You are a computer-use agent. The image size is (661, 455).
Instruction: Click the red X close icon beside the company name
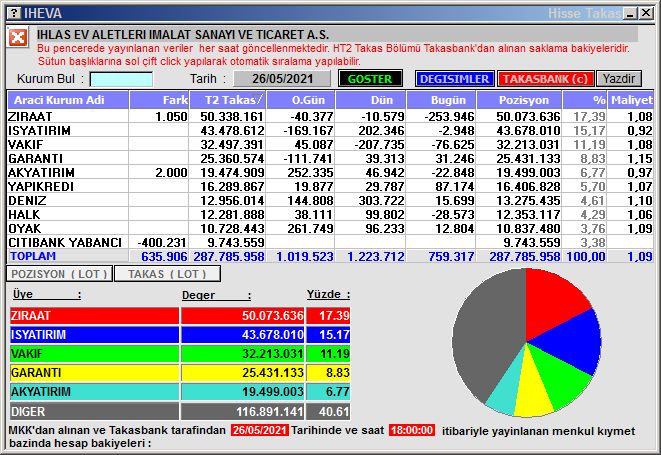(18, 37)
